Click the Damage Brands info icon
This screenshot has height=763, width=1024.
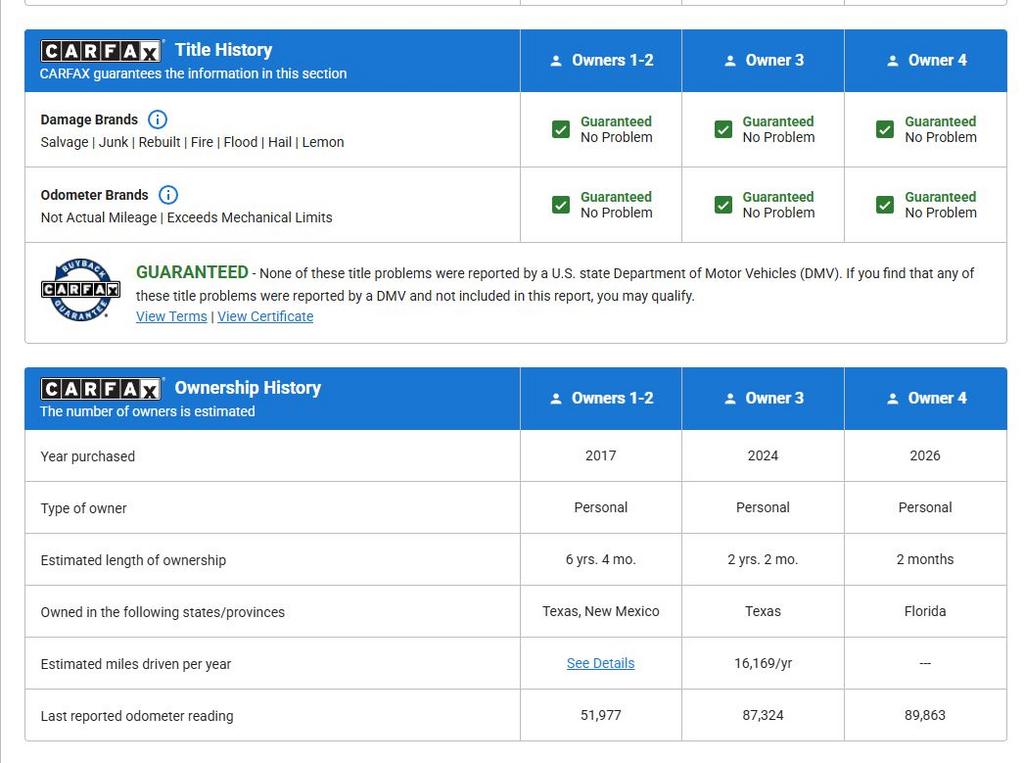tap(157, 120)
